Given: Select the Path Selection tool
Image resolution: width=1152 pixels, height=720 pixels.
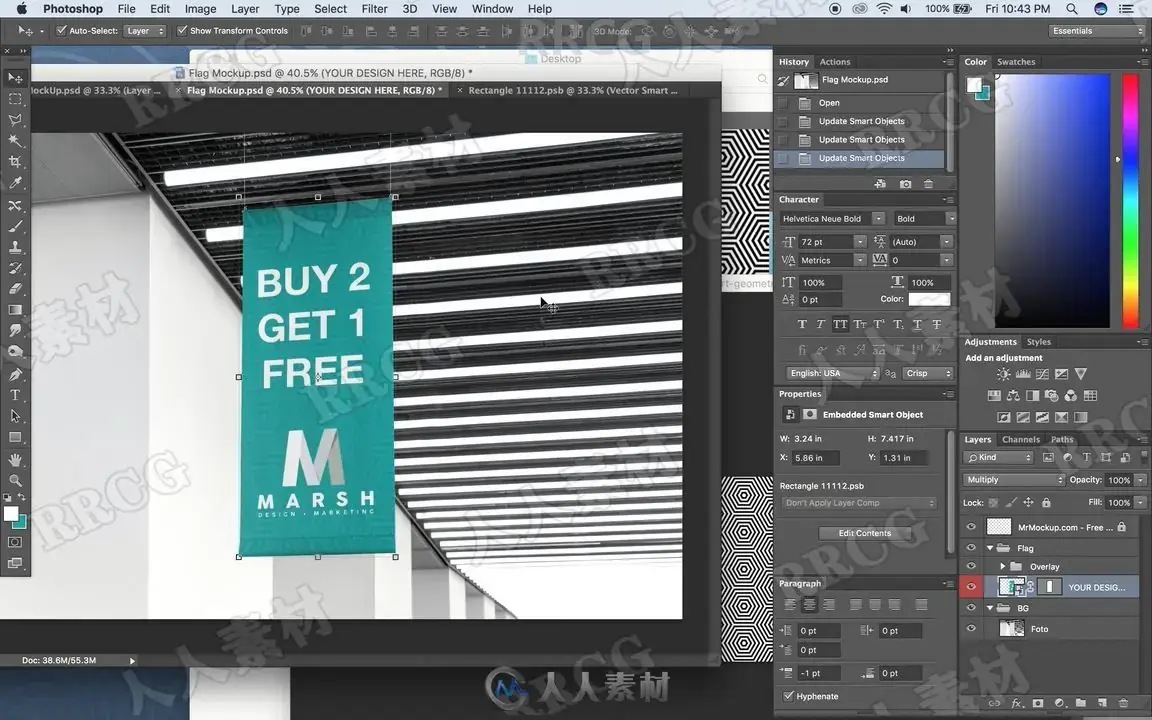Looking at the screenshot, I should click(15, 416).
